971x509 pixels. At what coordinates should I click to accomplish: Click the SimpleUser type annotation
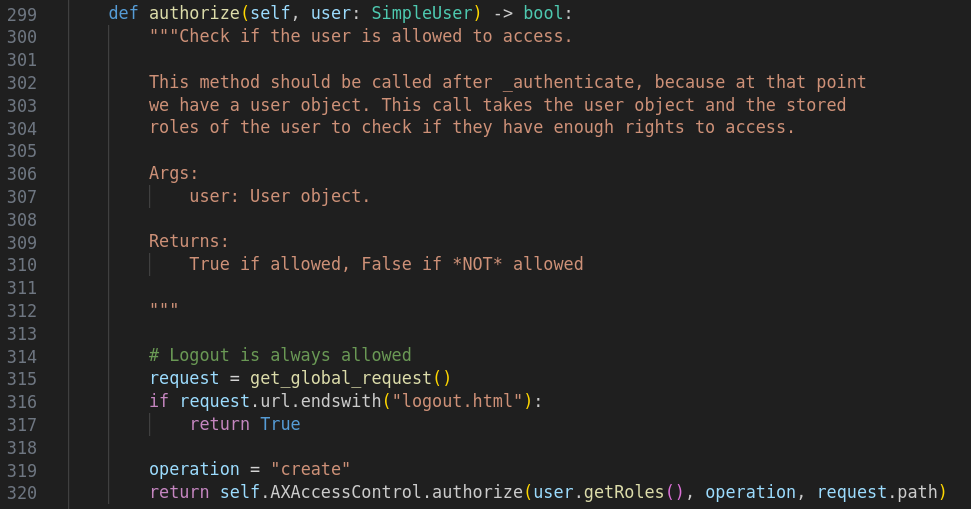pyautogui.click(x=422, y=13)
